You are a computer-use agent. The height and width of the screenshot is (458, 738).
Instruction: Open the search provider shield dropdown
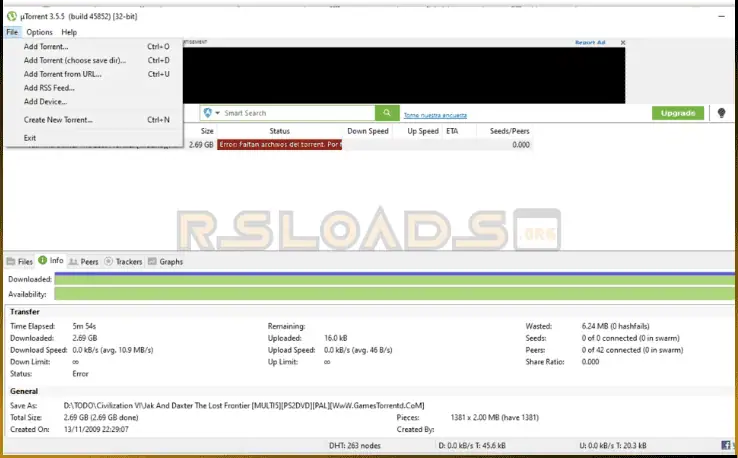point(210,113)
